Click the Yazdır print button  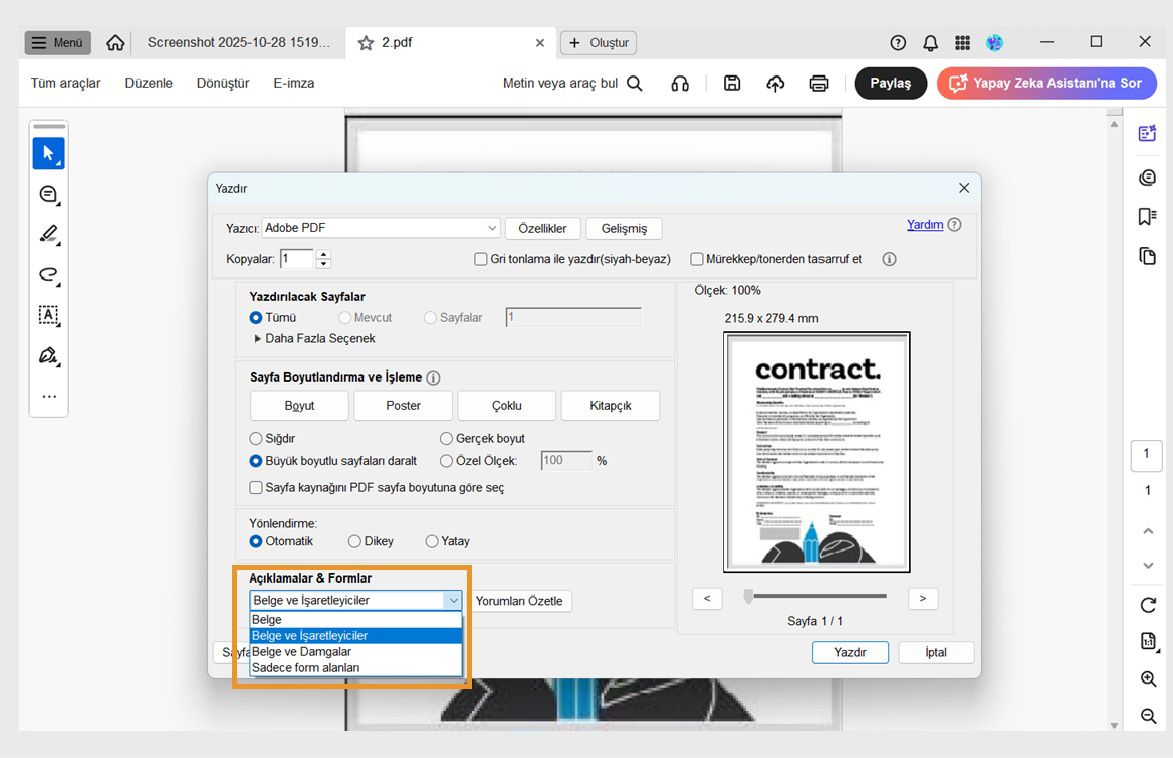(850, 652)
